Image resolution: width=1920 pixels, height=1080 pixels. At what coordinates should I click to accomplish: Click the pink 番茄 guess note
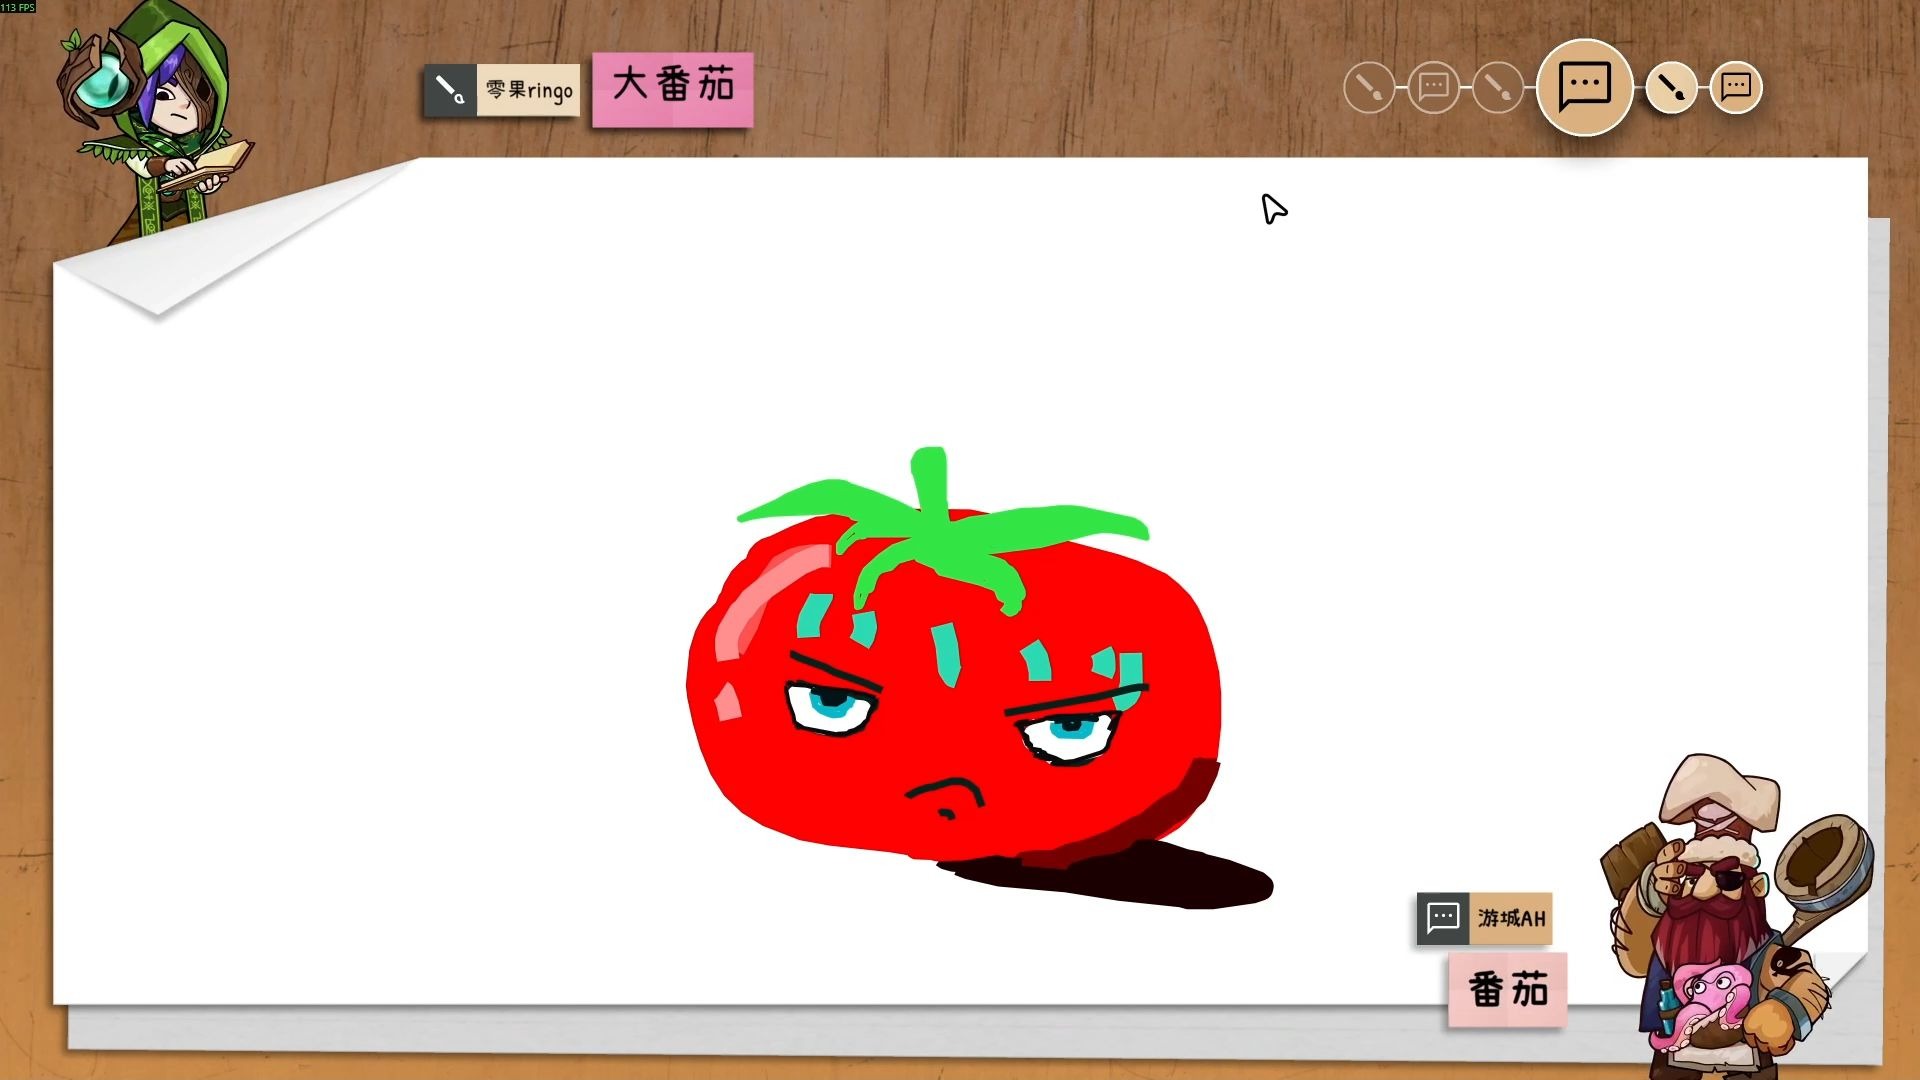1507,990
